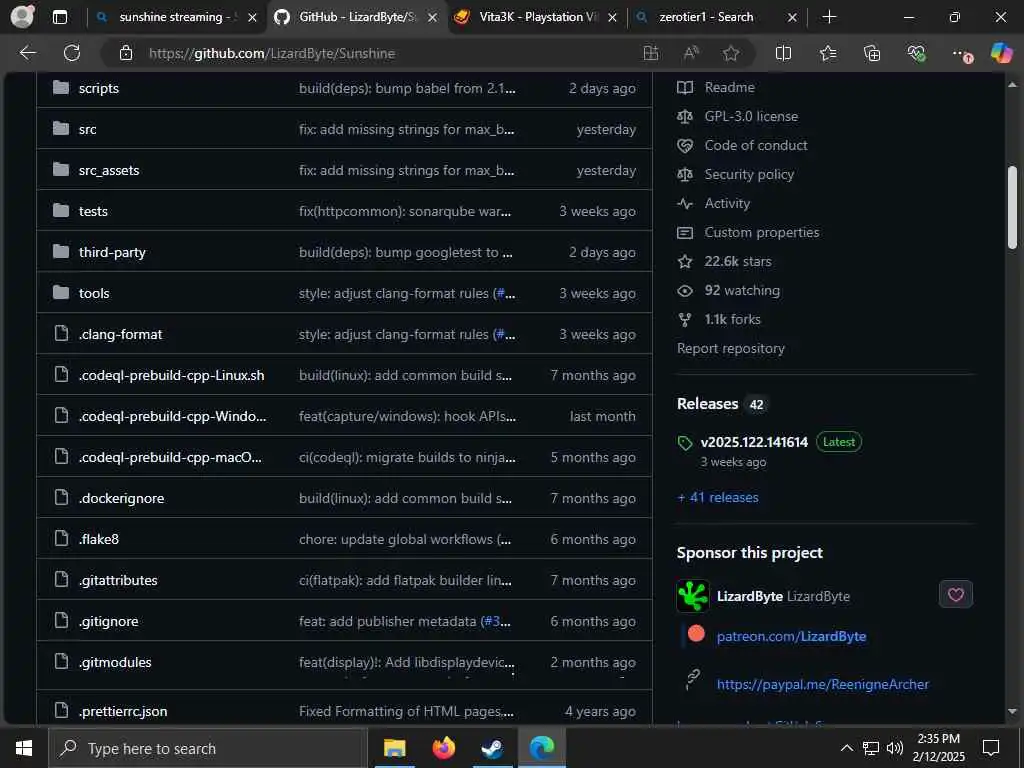Click the browser profile avatar
1024x768 pixels.
pos(22,17)
